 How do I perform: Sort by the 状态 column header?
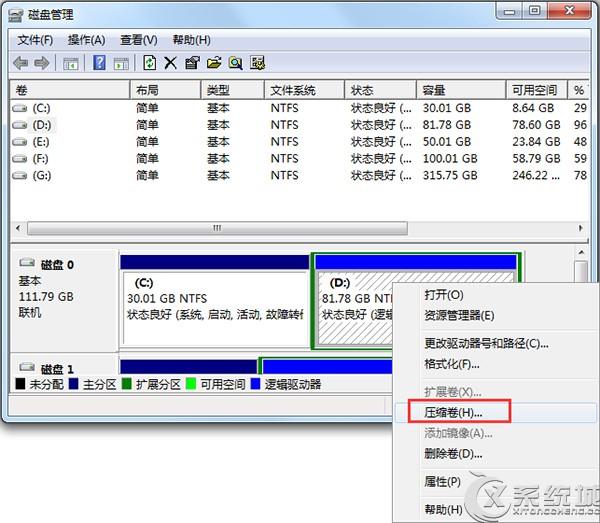pos(381,90)
